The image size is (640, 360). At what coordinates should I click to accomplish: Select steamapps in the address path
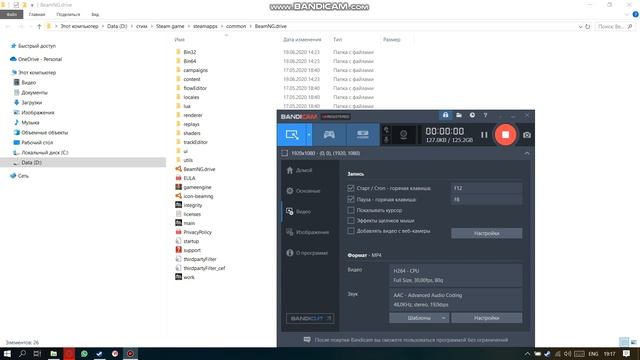(x=205, y=26)
